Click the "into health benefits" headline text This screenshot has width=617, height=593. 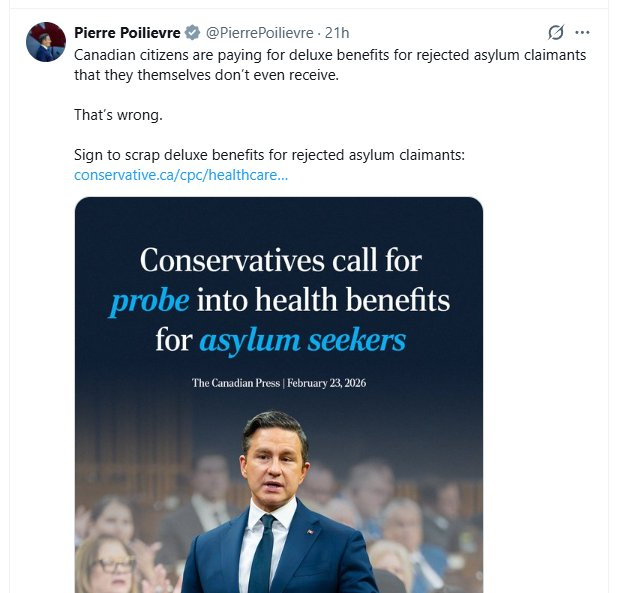tap(323, 300)
